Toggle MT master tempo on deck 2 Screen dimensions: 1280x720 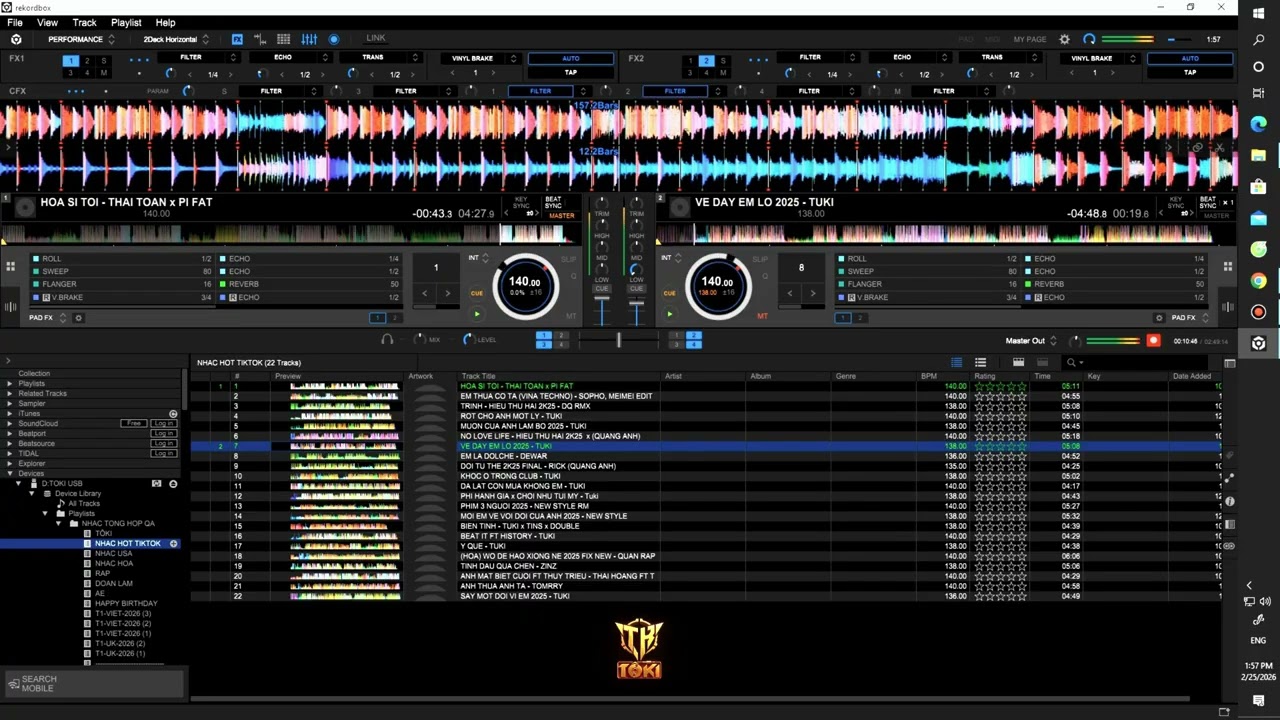tap(763, 316)
